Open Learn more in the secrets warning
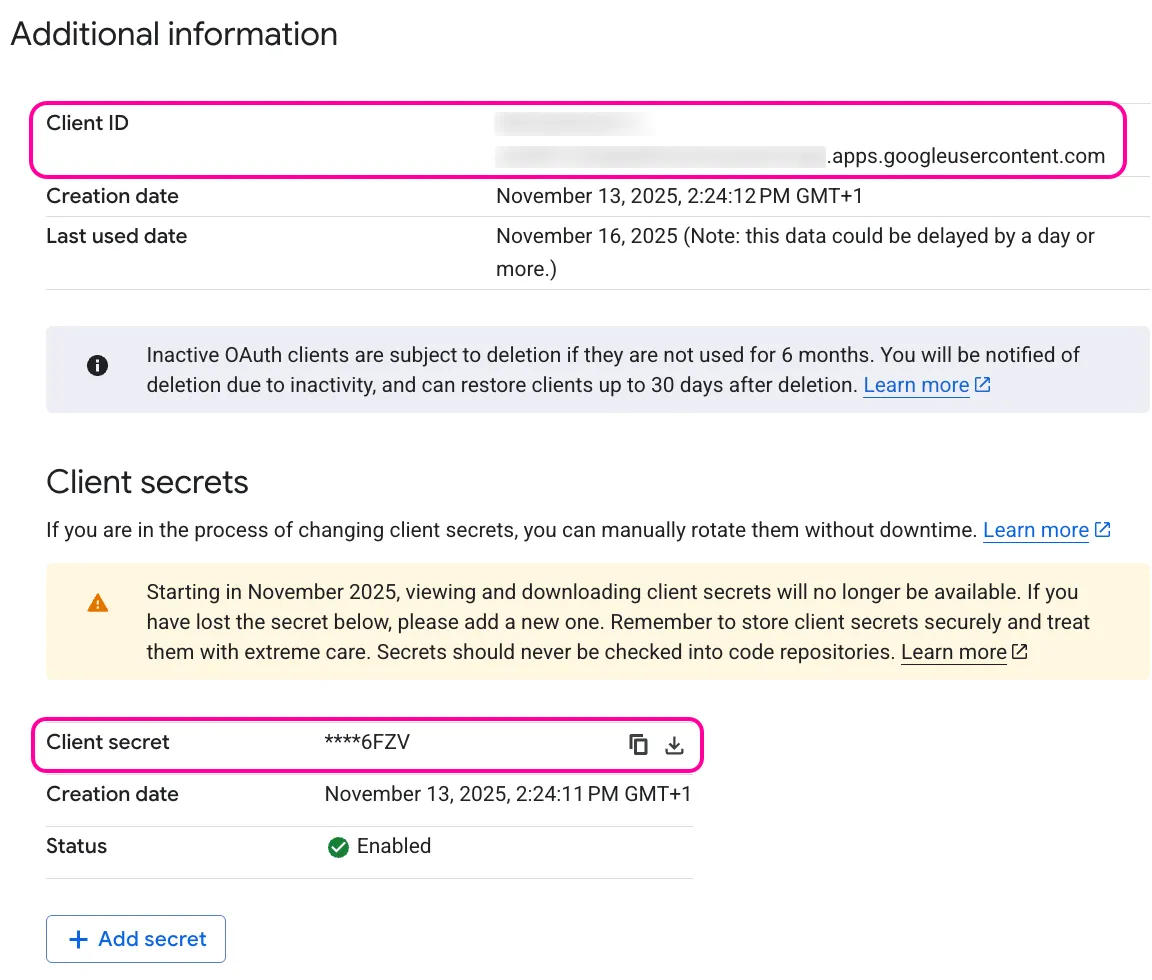The width and height of the screenshot is (1152, 980). coord(954,652)
